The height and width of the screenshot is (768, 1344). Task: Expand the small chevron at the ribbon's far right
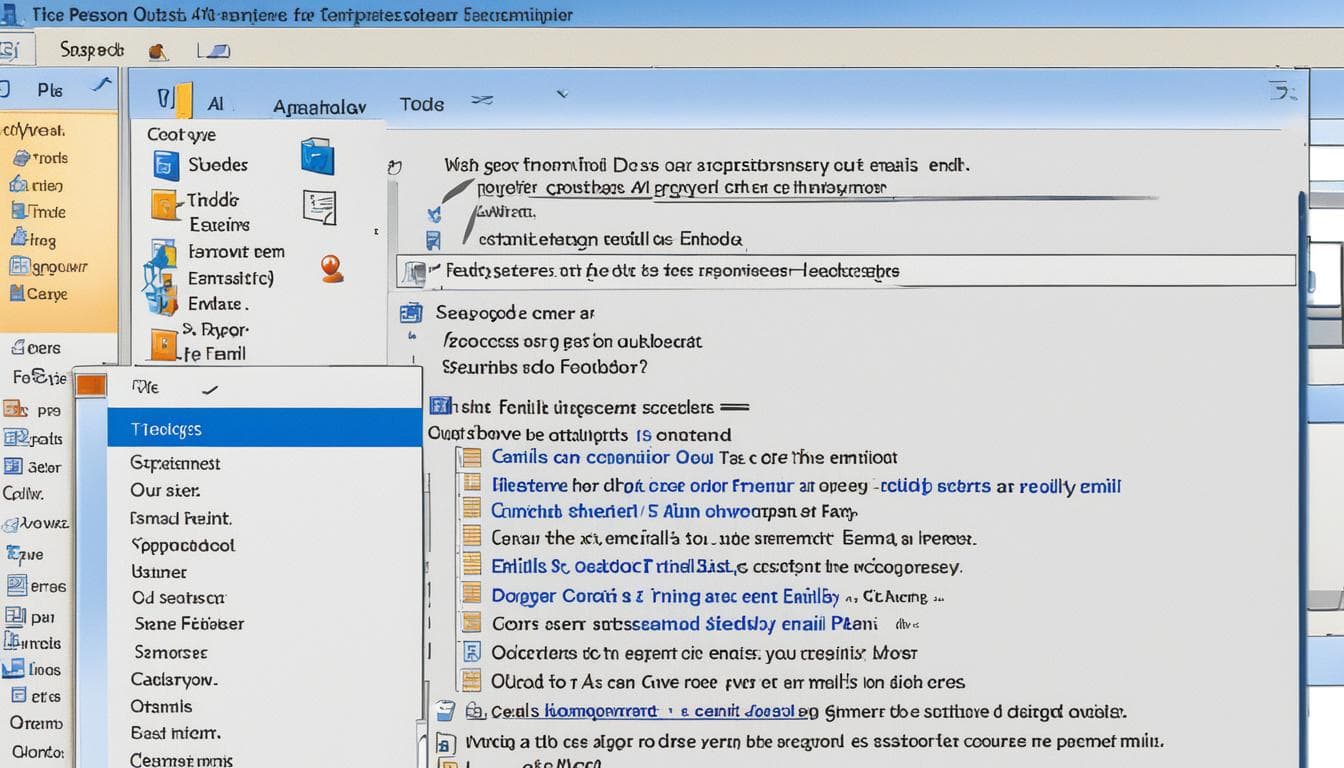click(1282, 91)
